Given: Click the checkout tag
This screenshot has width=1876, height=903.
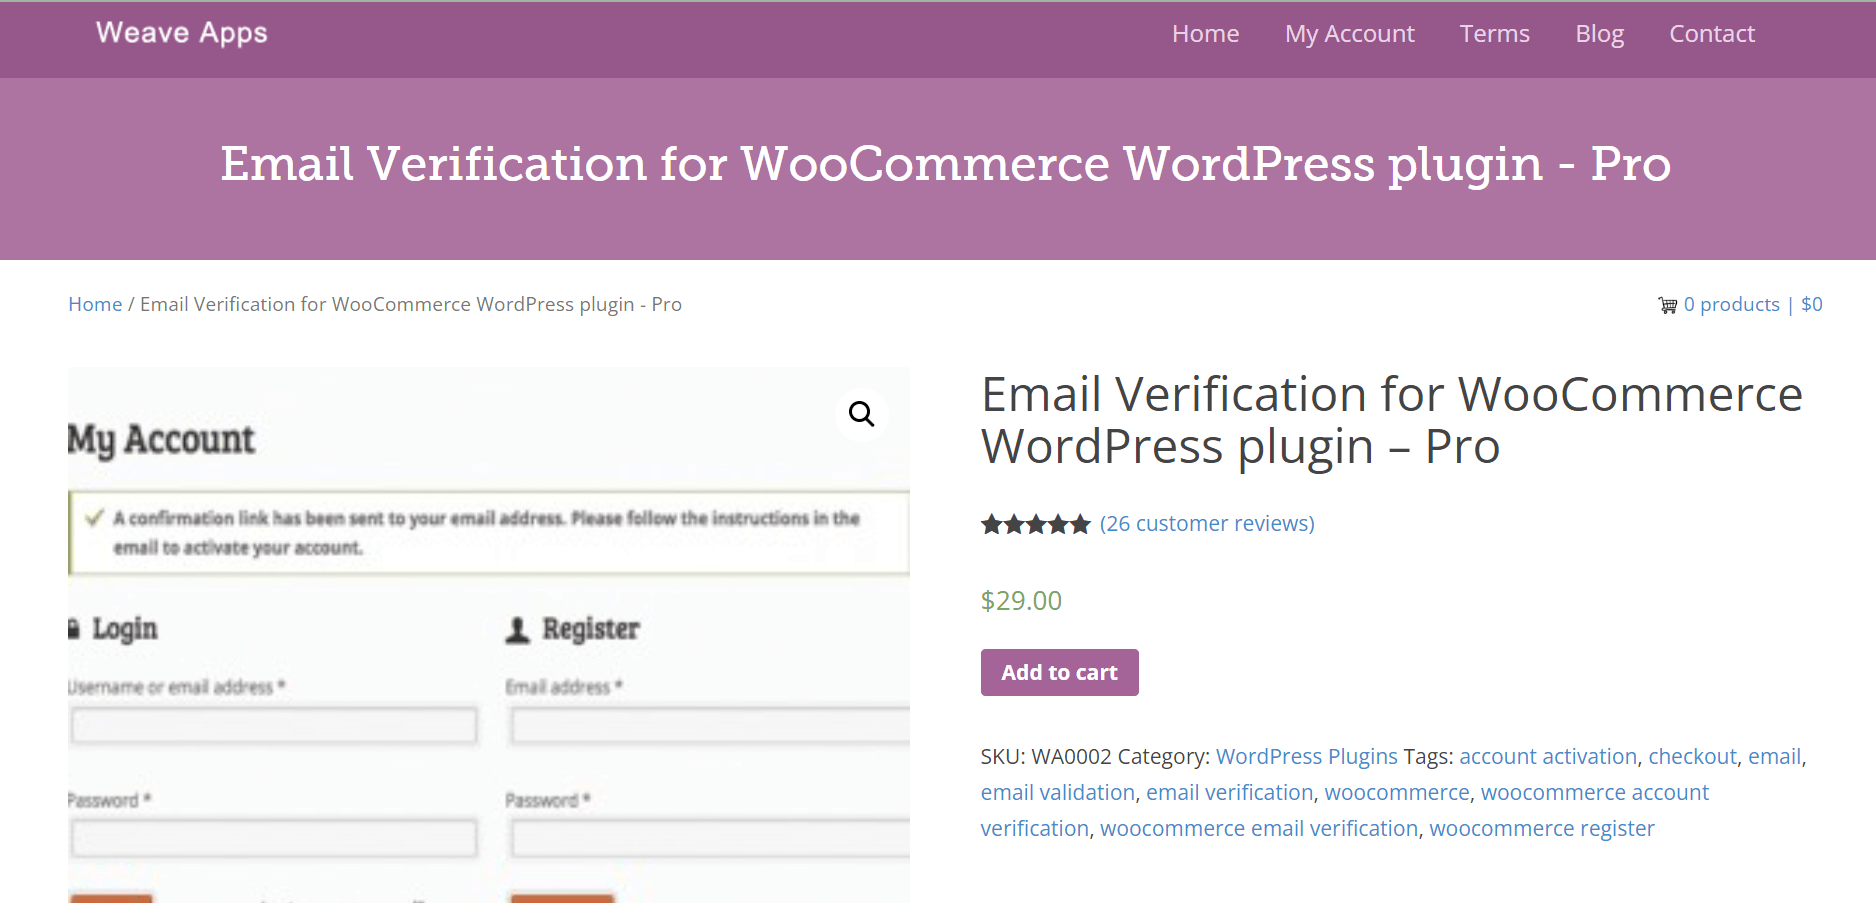Looking at the screenshot, I should click(1692, 756).
